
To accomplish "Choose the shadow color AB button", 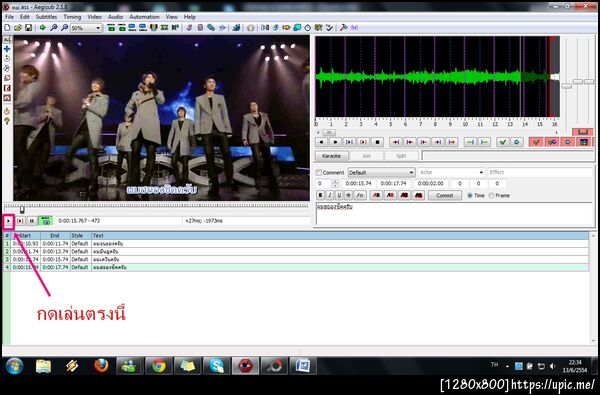I will tap(419, 195).
